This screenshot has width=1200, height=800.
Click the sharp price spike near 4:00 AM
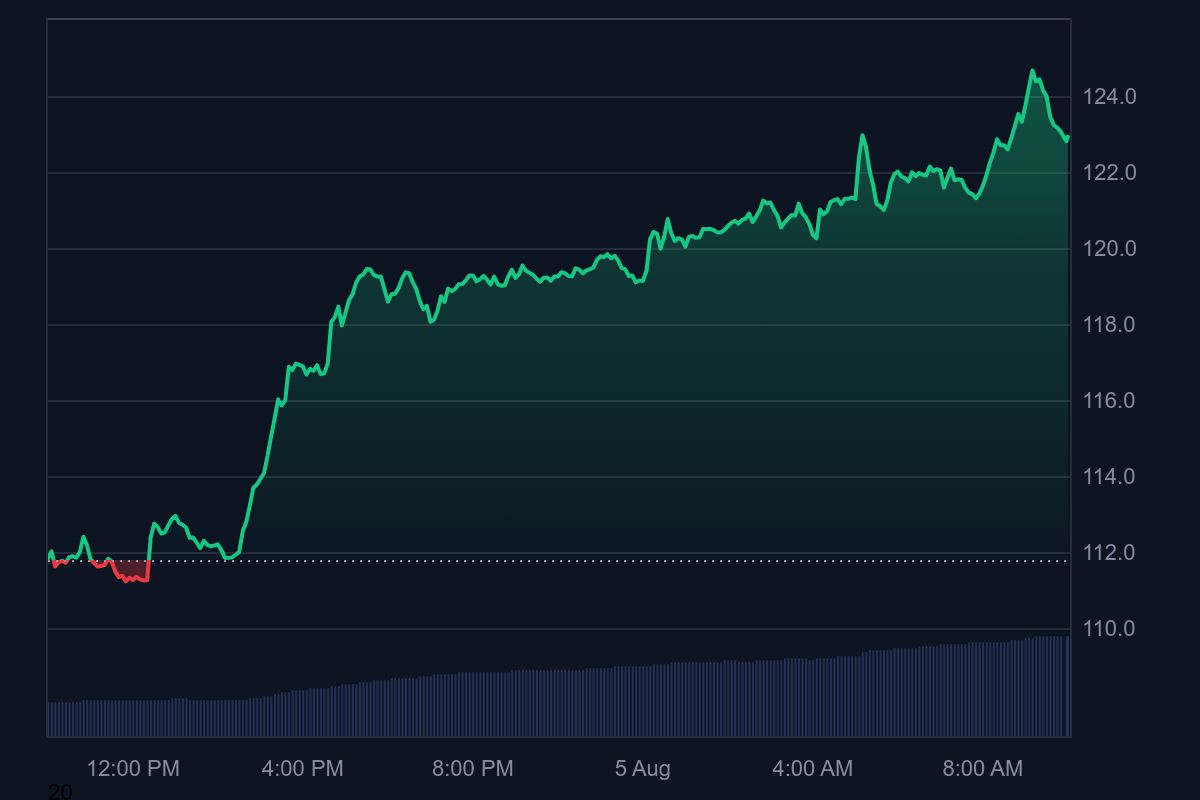point(862,133)
